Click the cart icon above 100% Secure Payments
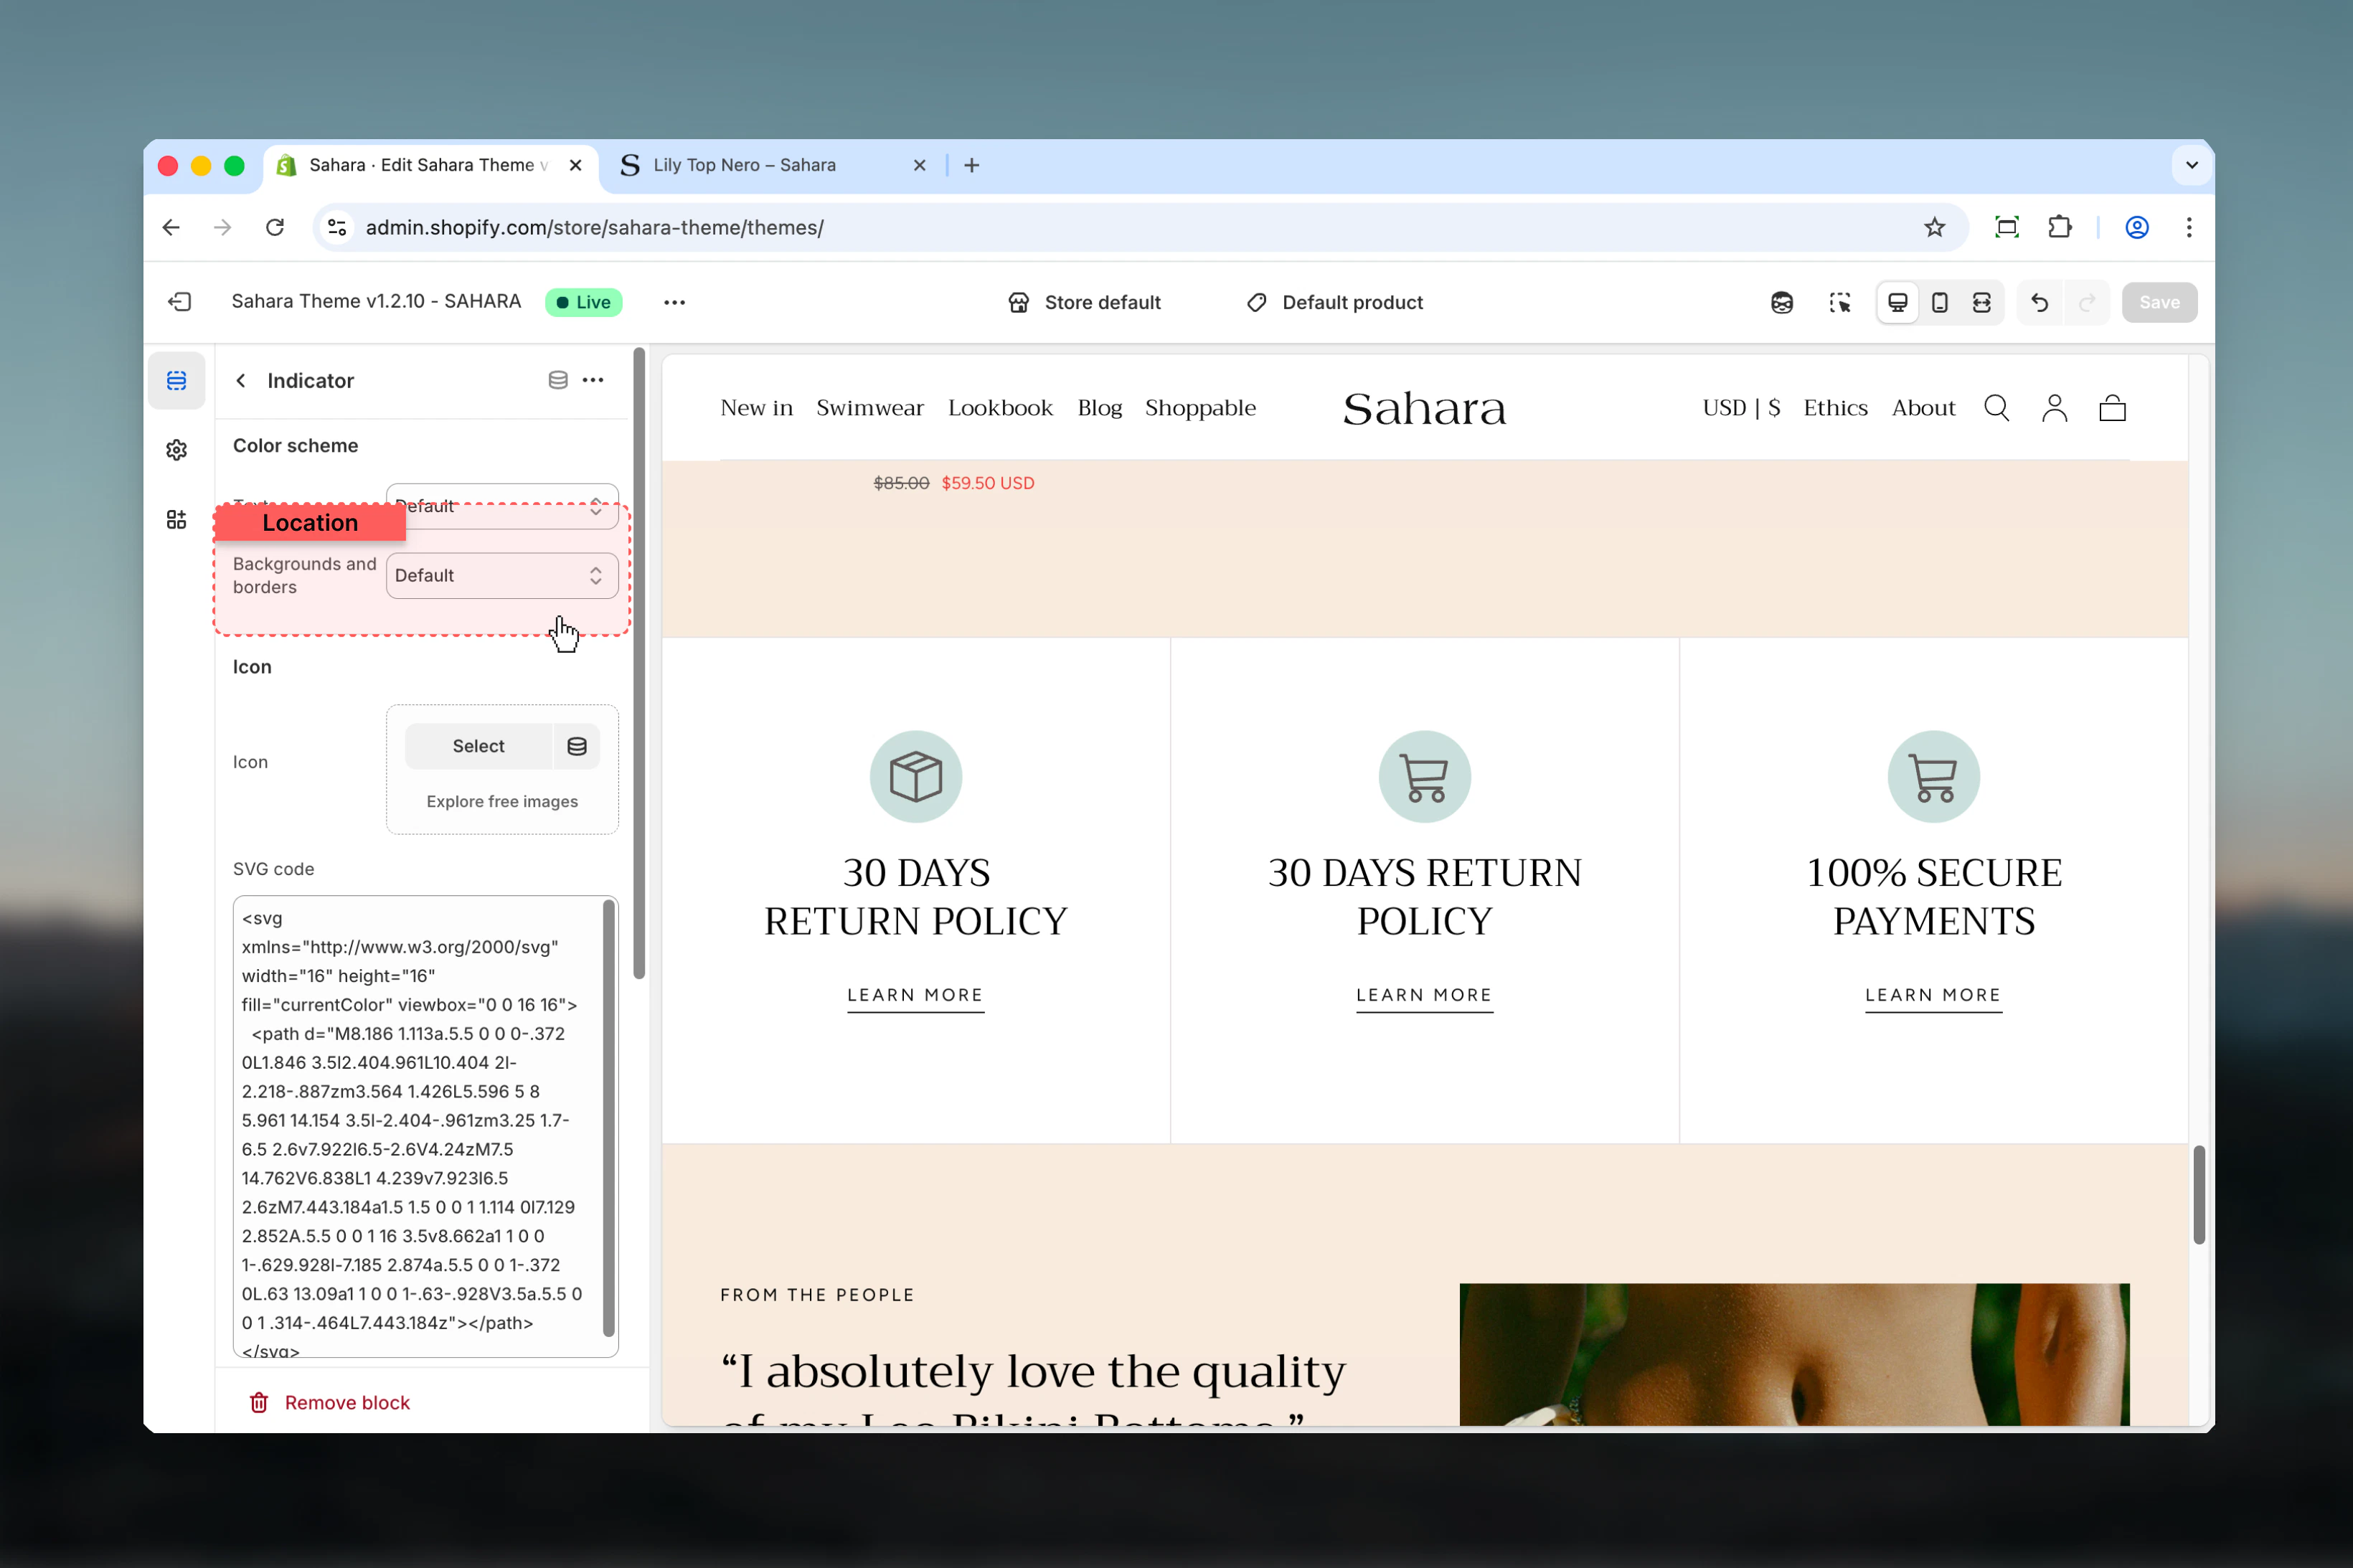 pyautogui.click(x=1933, y=776)
